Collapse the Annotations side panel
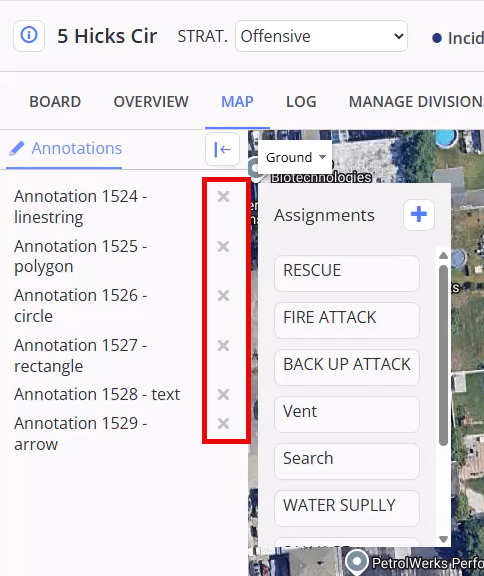Screen dimensions: 484x576 222,149
